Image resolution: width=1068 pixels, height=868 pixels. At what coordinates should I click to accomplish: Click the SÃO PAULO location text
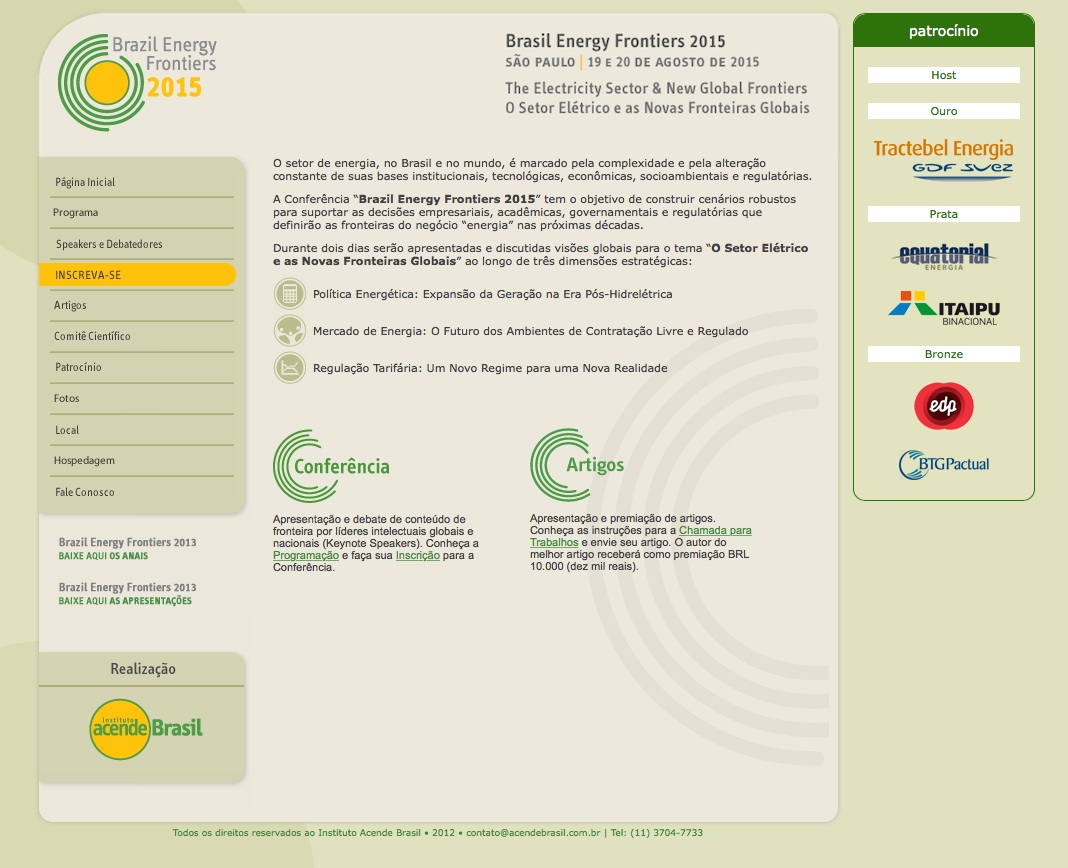point(540,62)
